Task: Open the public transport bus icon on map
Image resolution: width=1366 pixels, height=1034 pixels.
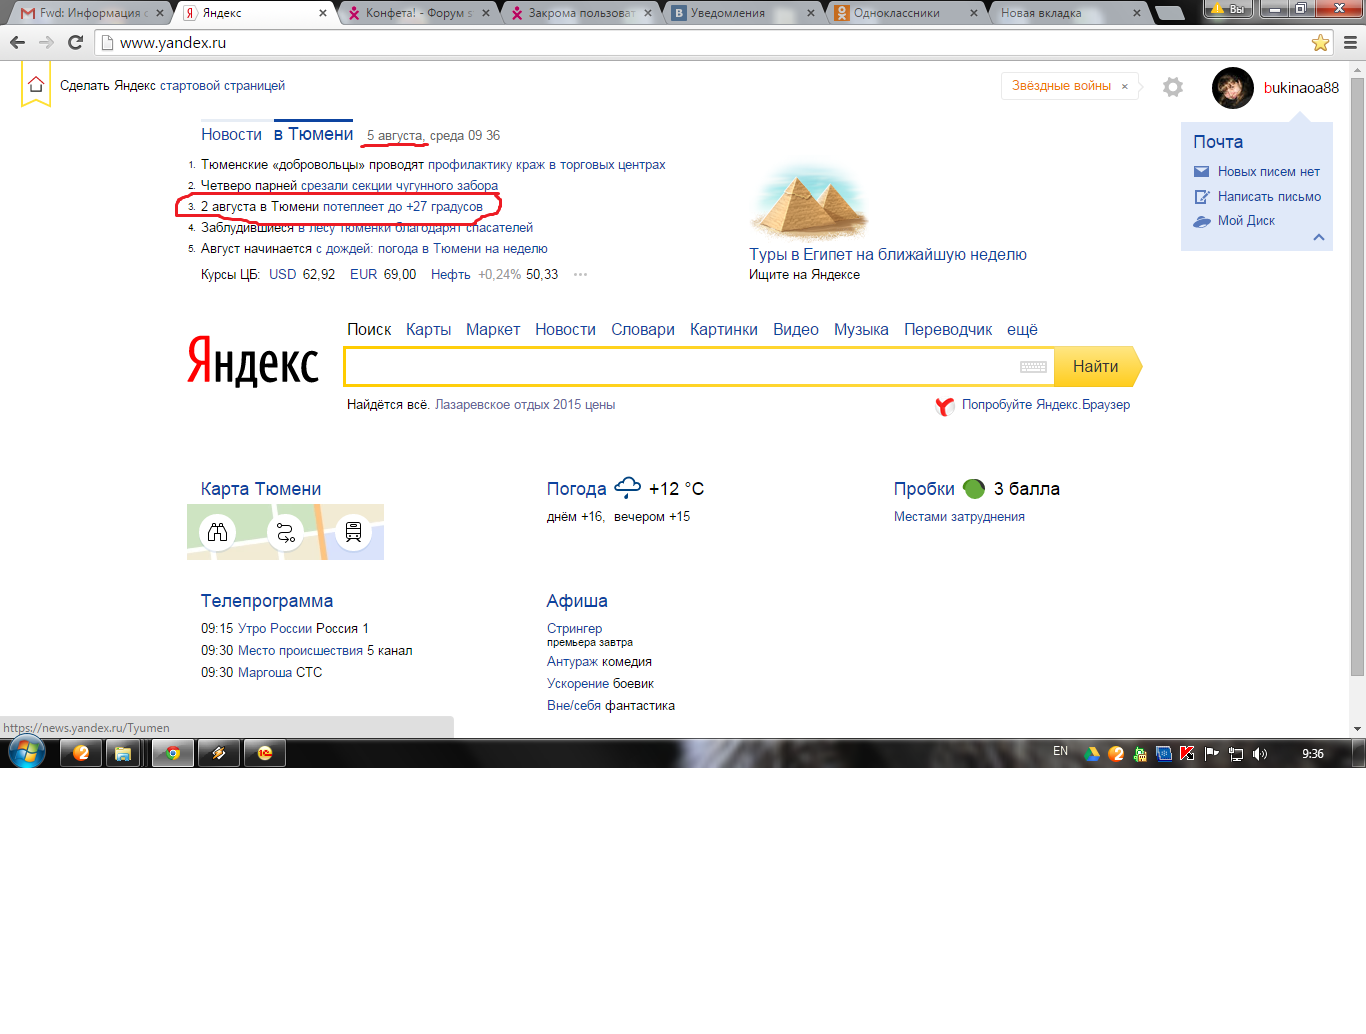Action: click(353, 532)
